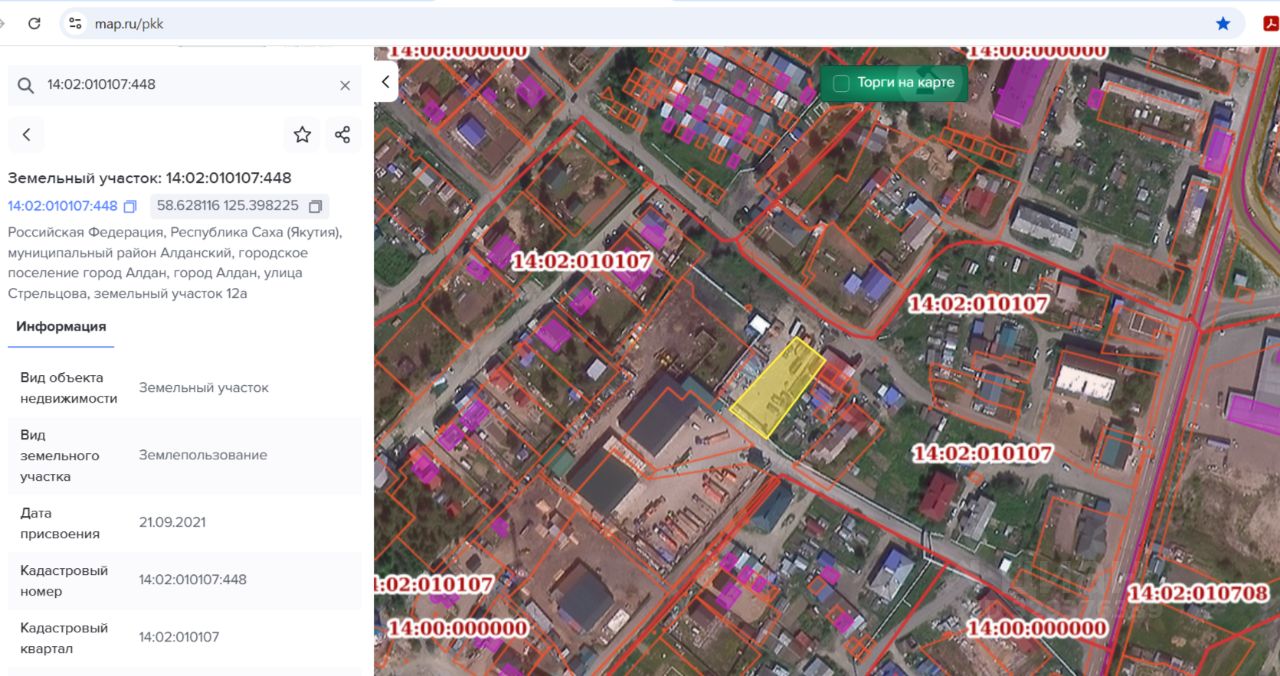The height and width of the screenshot is (676, 1280).
Task: Click the Земельный участок heading text
Action: (150, 178)
